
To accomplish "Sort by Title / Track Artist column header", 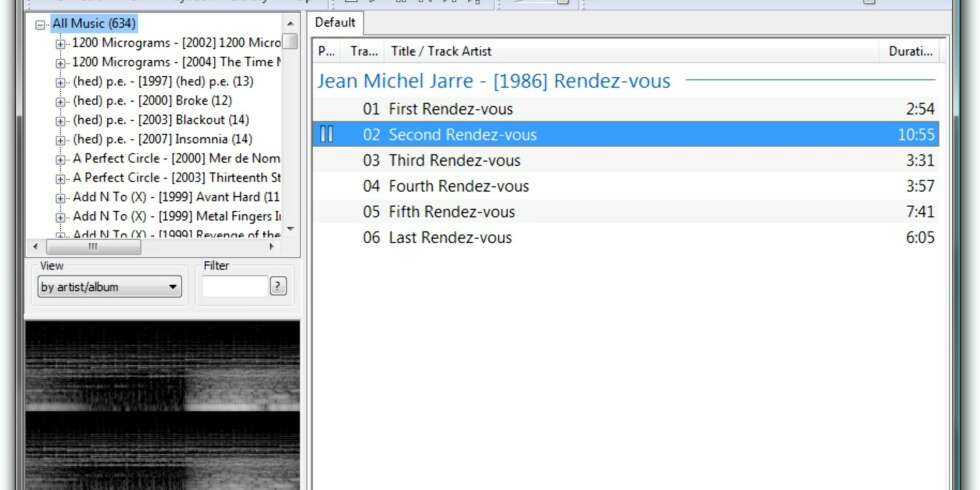I will point(632,51).
